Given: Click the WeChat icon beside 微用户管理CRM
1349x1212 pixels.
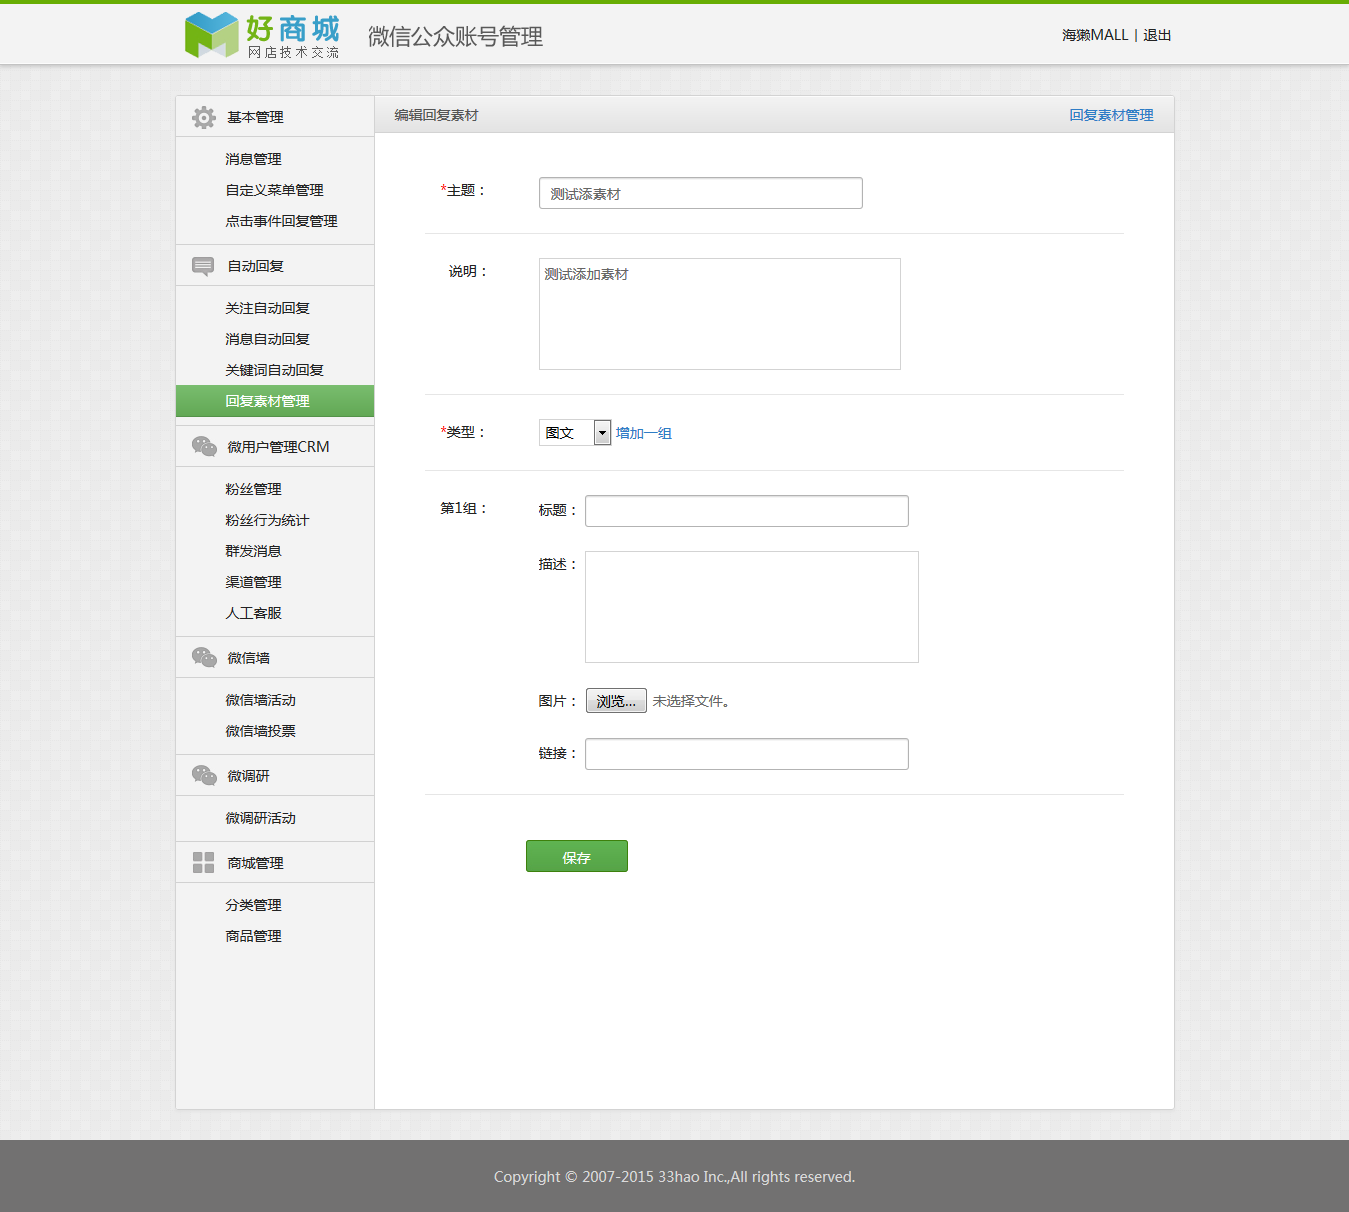Looking at the screenshot, I should 204,446.
